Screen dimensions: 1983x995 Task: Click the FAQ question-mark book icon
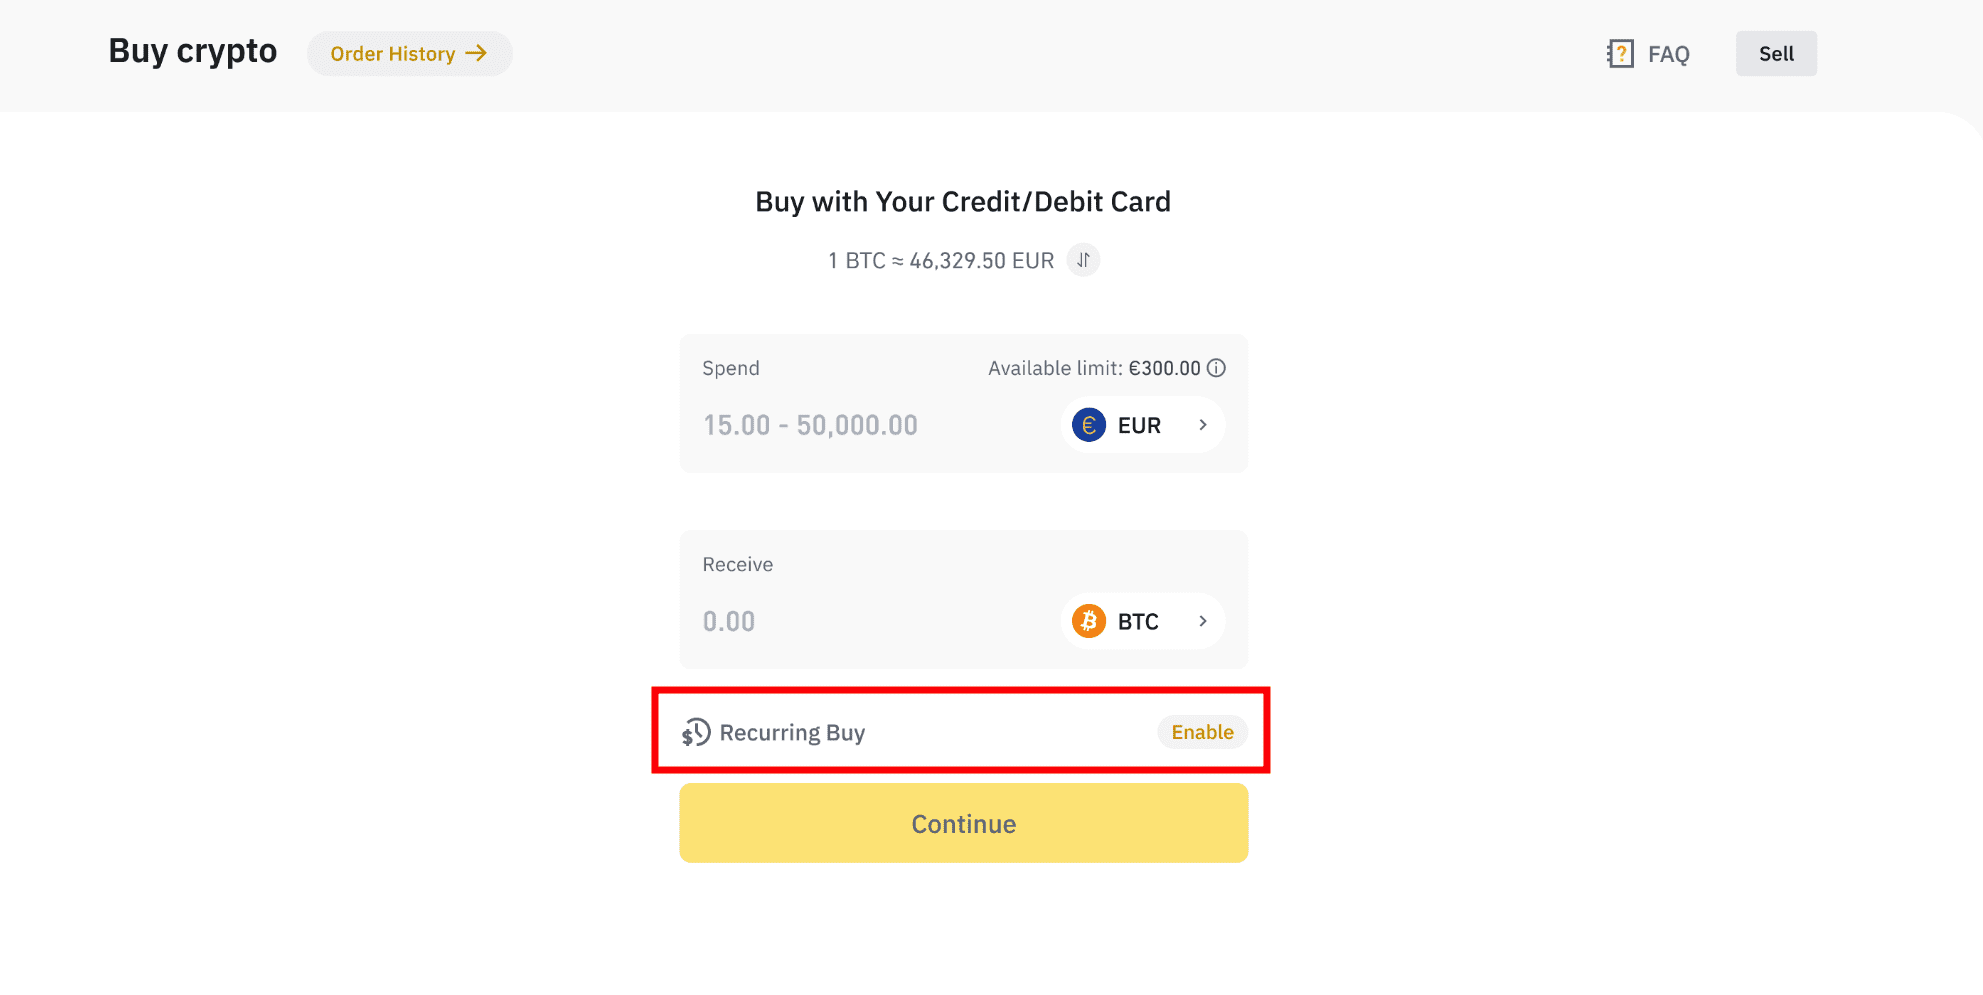[1620, 54]
